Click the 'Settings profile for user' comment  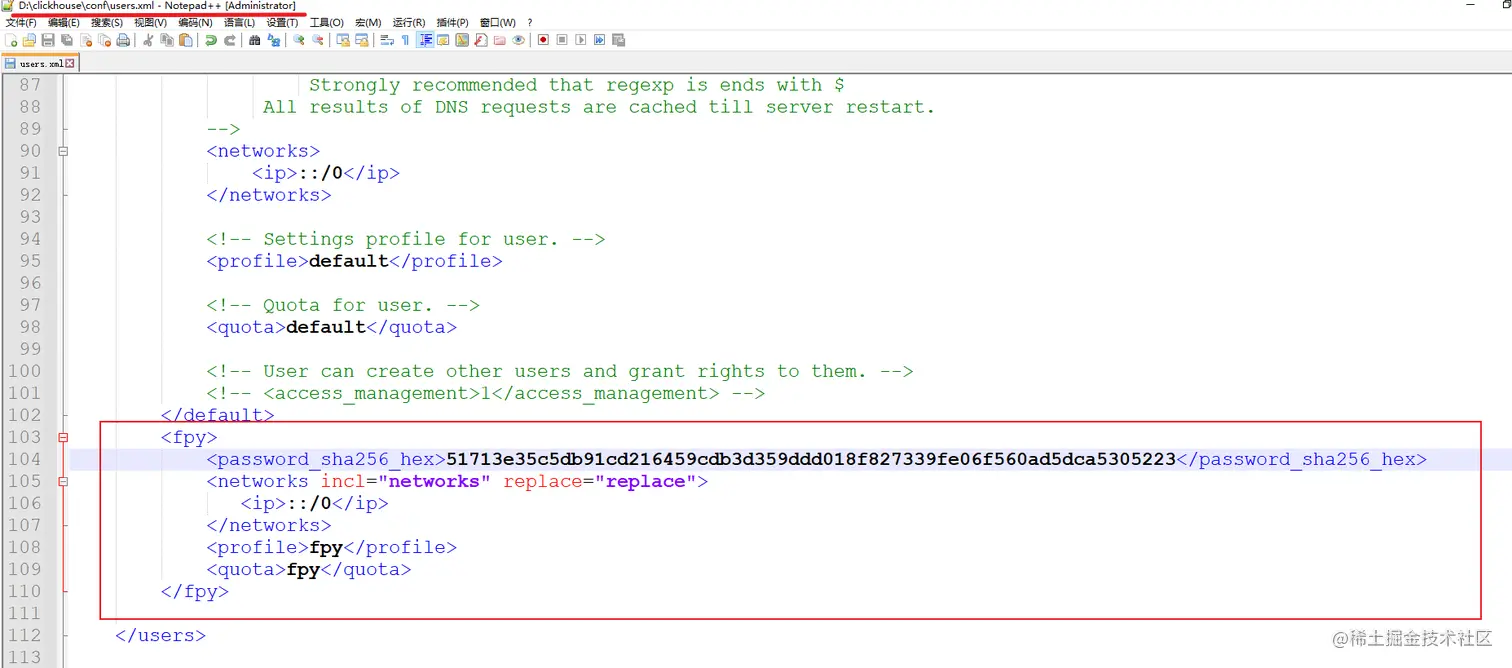point(406,239)
